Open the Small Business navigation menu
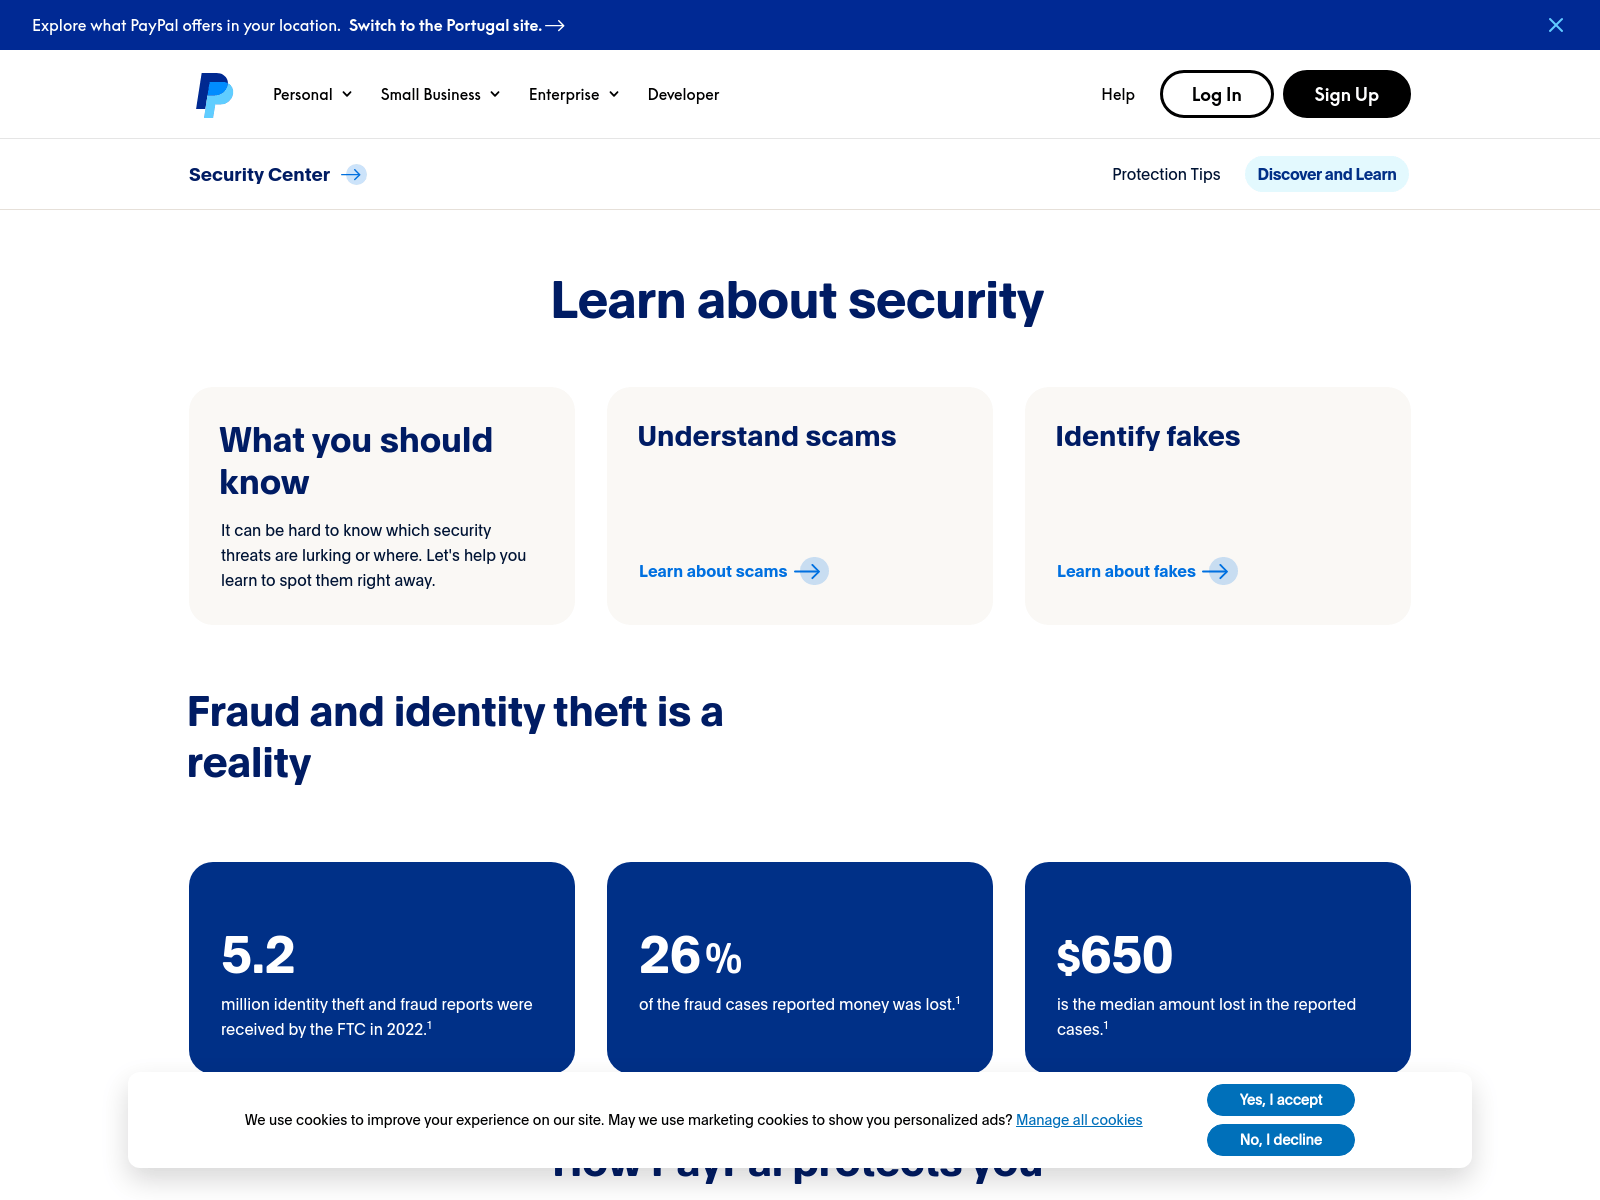Viewport: 1600px width, 1200px height. point(440,94)
